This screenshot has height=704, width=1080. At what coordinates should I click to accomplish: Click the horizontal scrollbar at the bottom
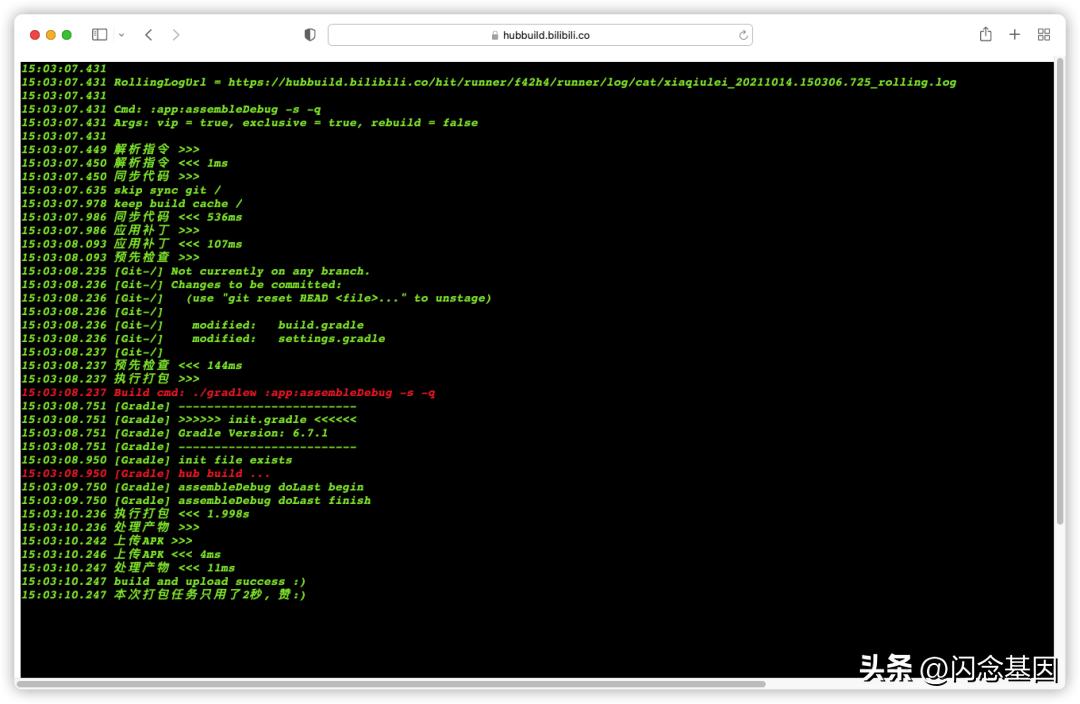click(x=390, y=684)
